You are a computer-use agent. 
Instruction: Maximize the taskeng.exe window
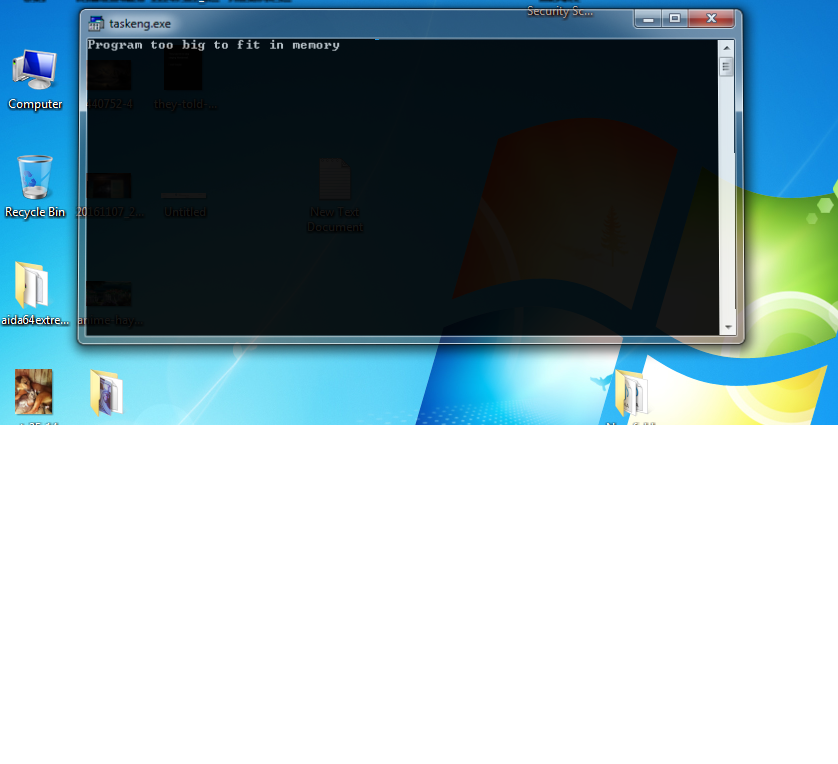click(x=675, y=19)
